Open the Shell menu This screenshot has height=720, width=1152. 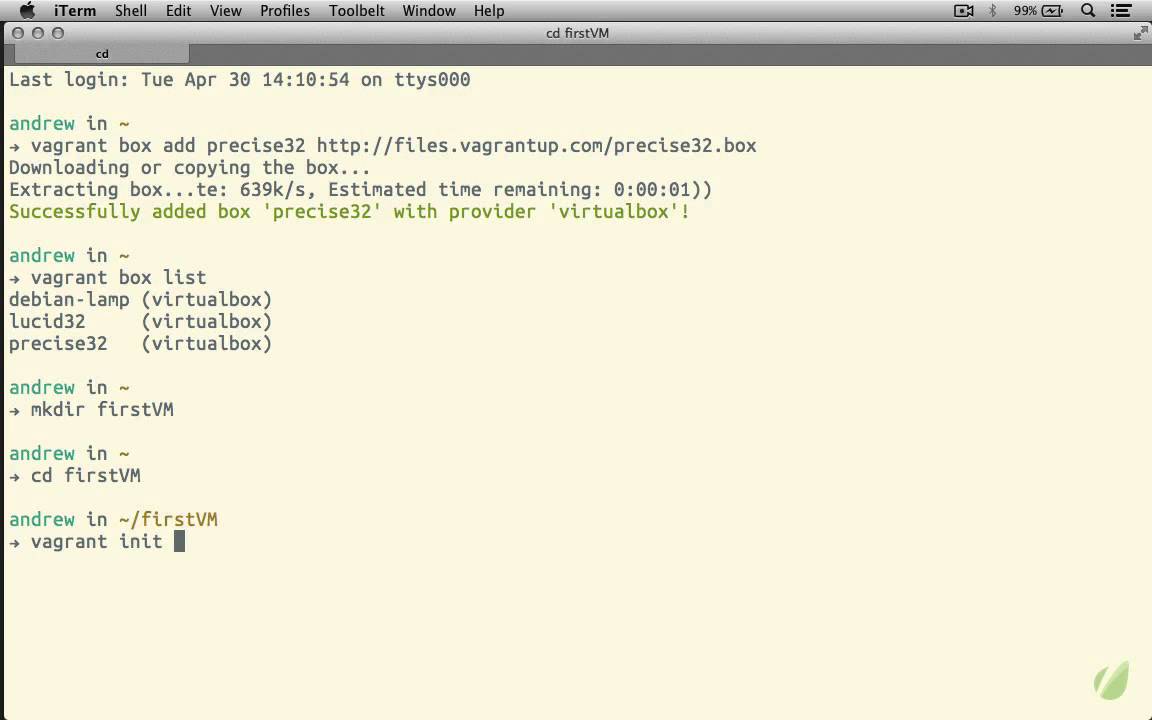click(131, 11)
